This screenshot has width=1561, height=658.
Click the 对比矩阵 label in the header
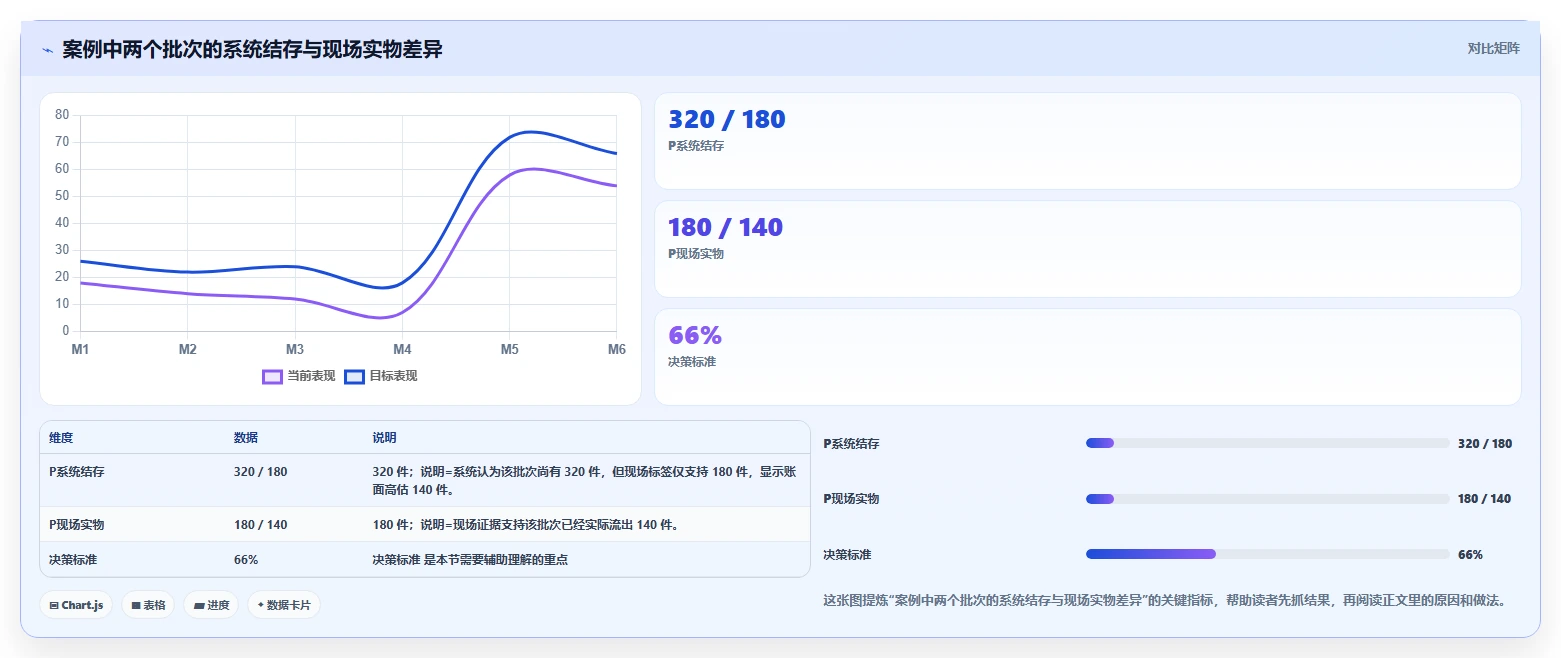pyautogui.click(x=1493, y=48)
